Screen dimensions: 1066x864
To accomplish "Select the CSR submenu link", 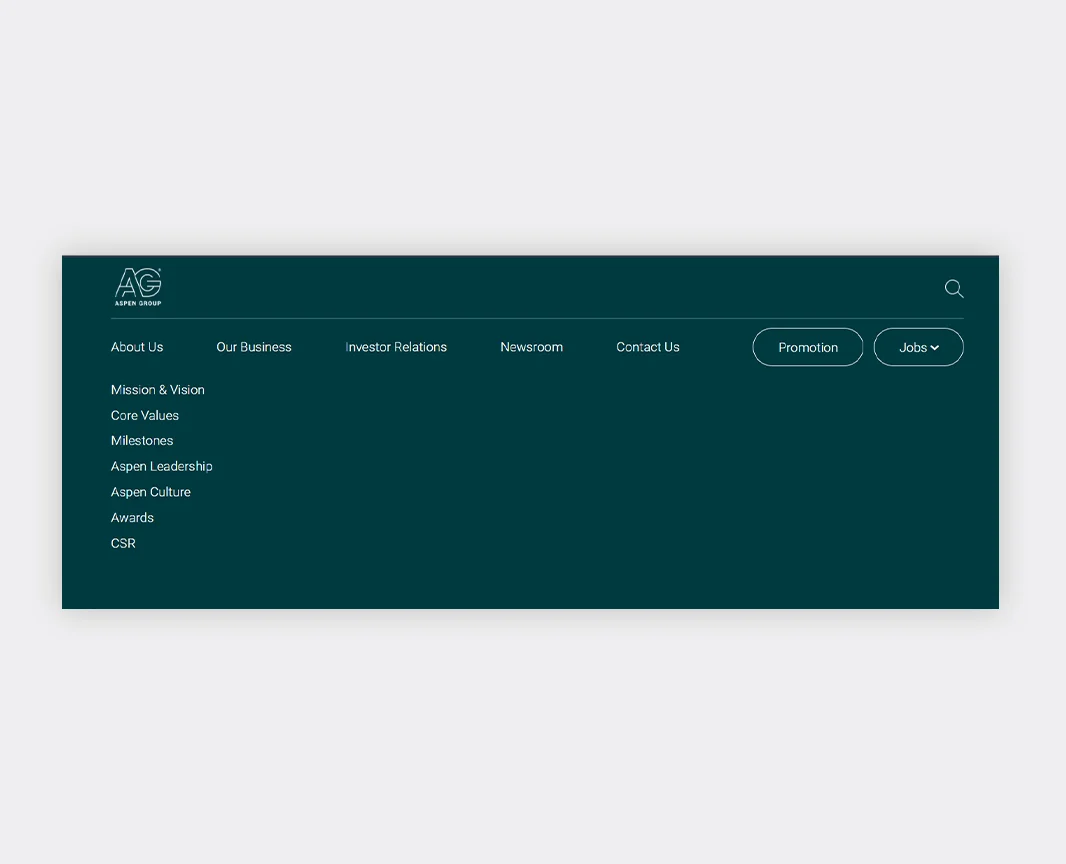I will tap(123, 543).
